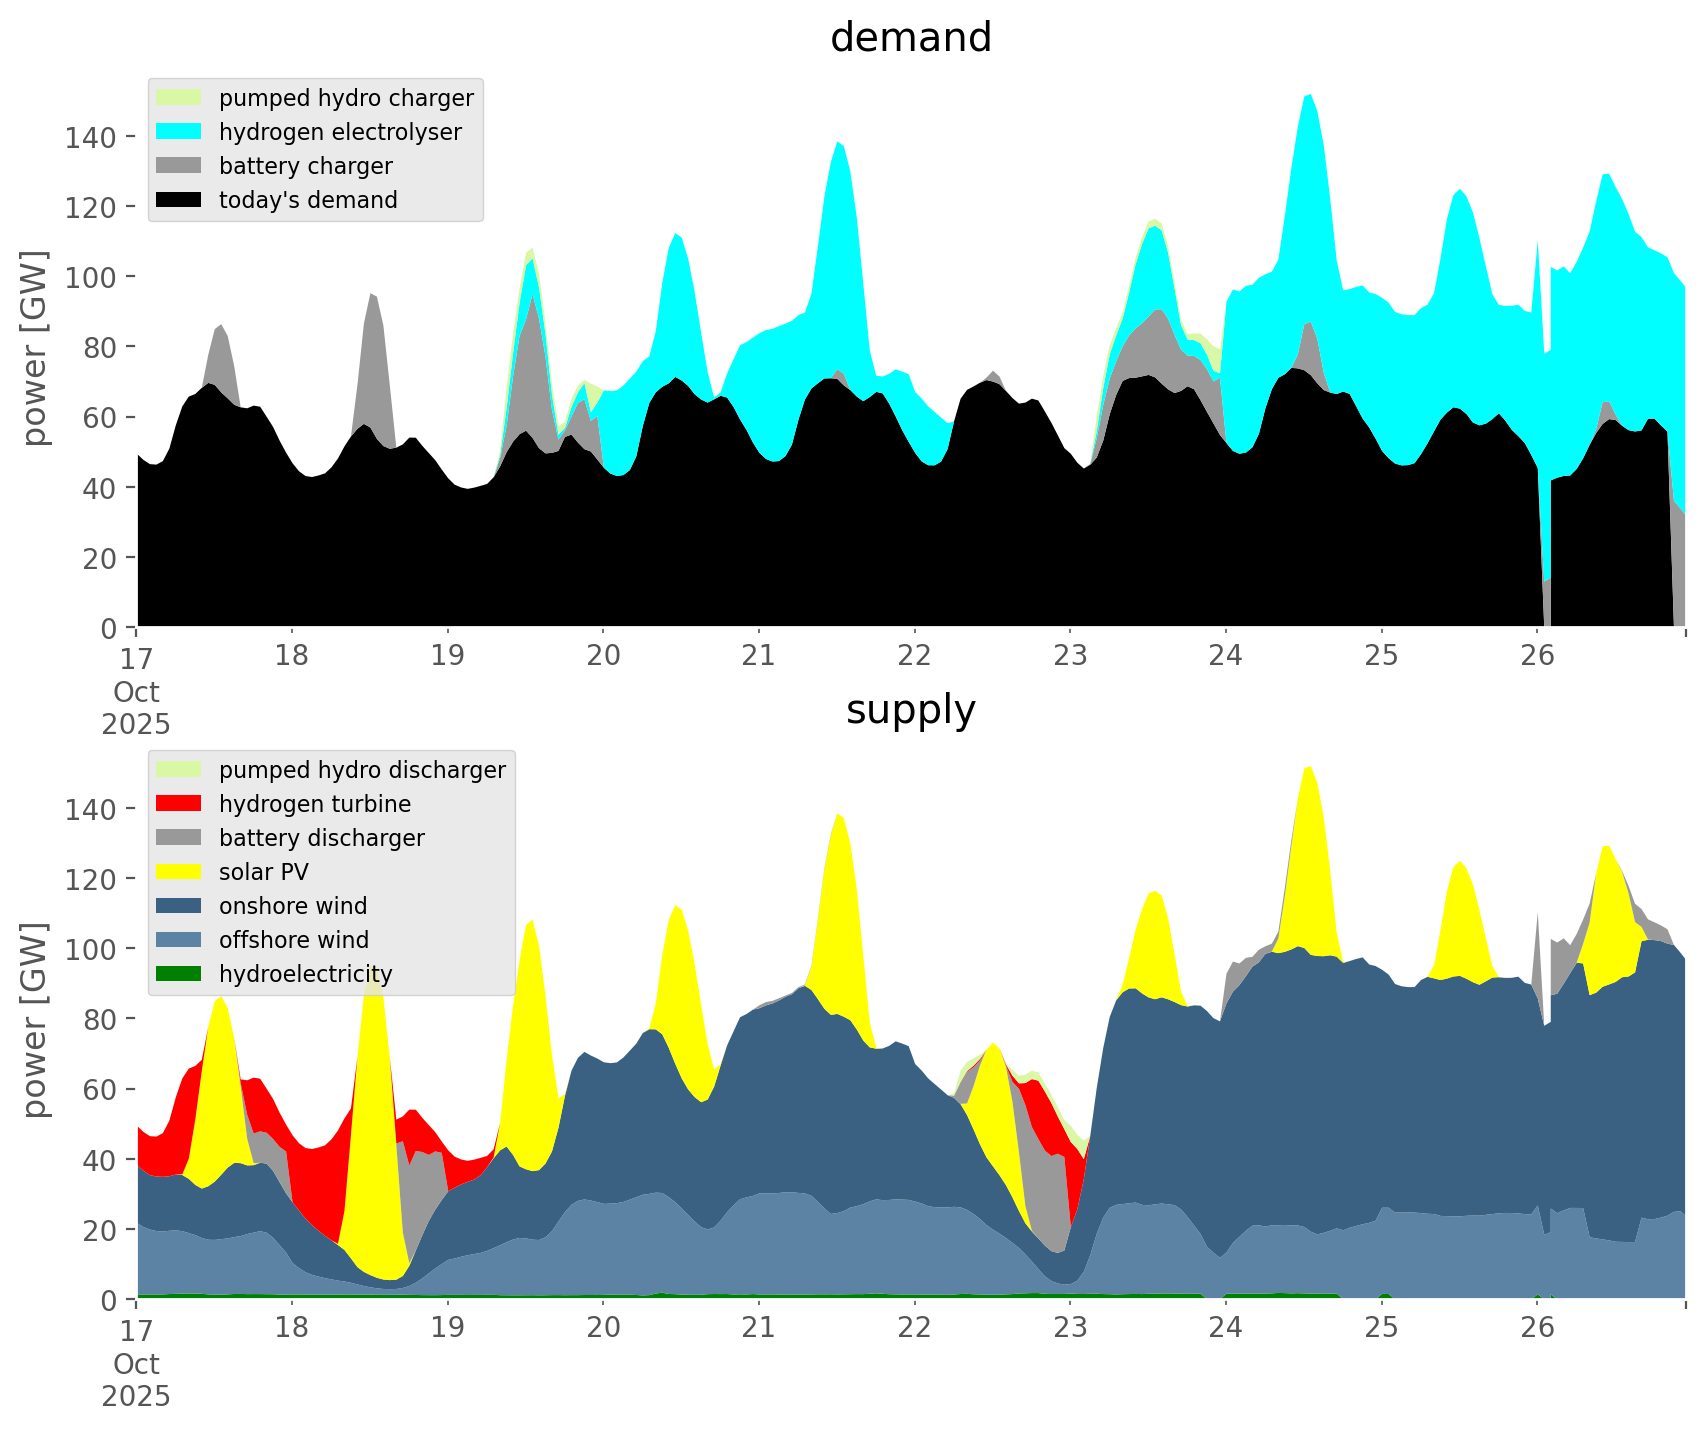Viewport: 1706px width, 1431px height.
Task: Click the black today's demand legend swatch
Action: (179, 200)
